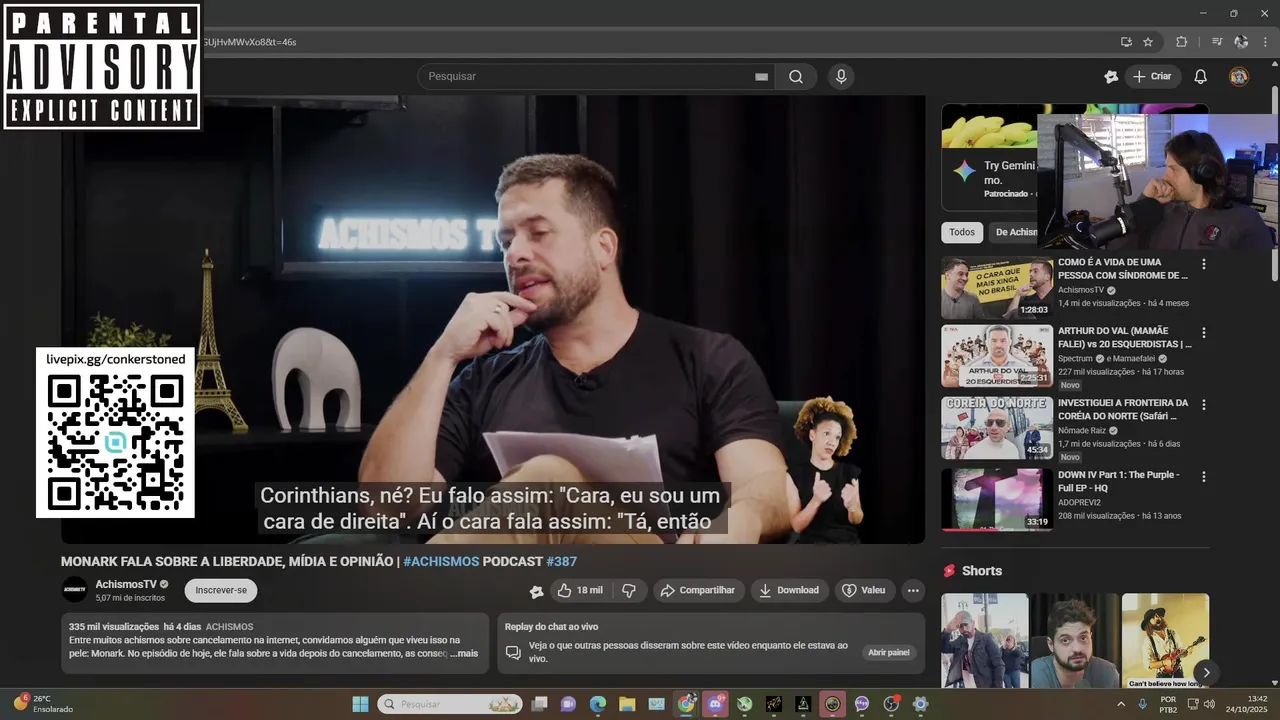Click the Download button
The image size is (1280, 720).
coord(789,590)
